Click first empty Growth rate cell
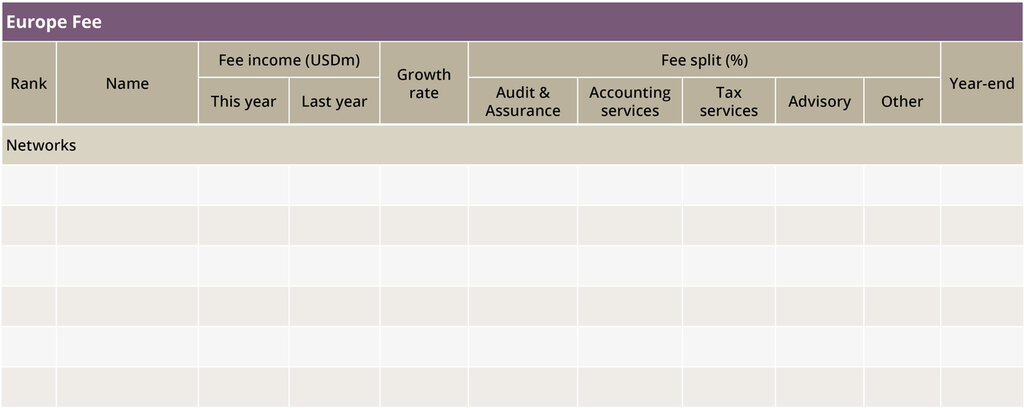Viewport: 1024px width, 408px height. point(424,185)
